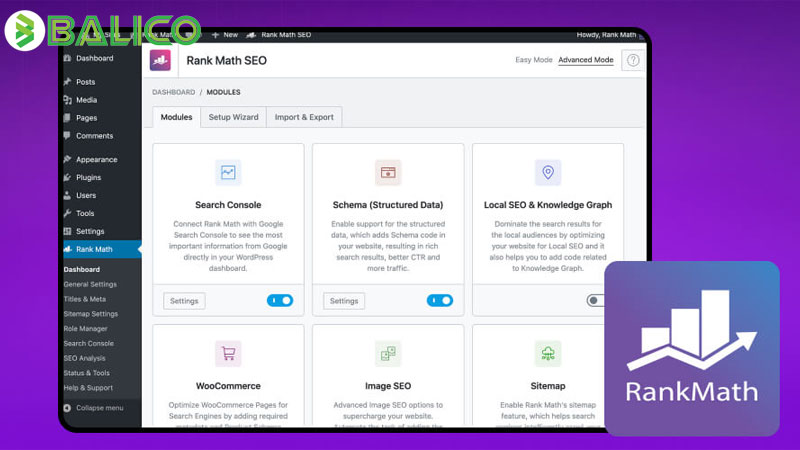Screen dimensions: 800x450
Task: Click New in the admin bar
Action: coord(231,35)
